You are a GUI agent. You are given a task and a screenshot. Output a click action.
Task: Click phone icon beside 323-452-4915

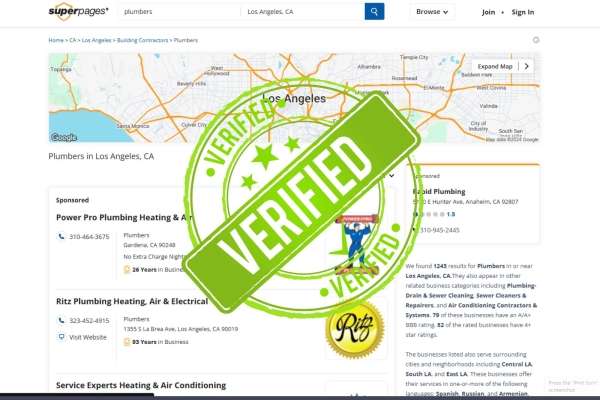click(61, 320)
